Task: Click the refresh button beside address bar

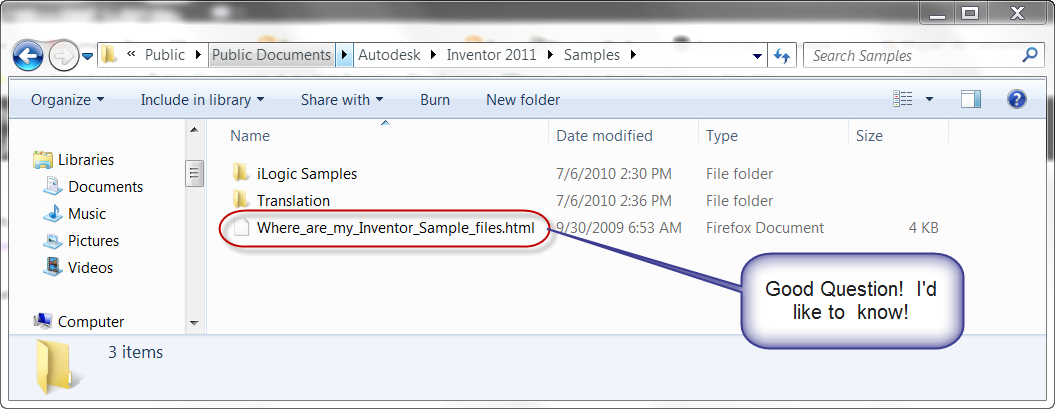Action: click(782, 55)
